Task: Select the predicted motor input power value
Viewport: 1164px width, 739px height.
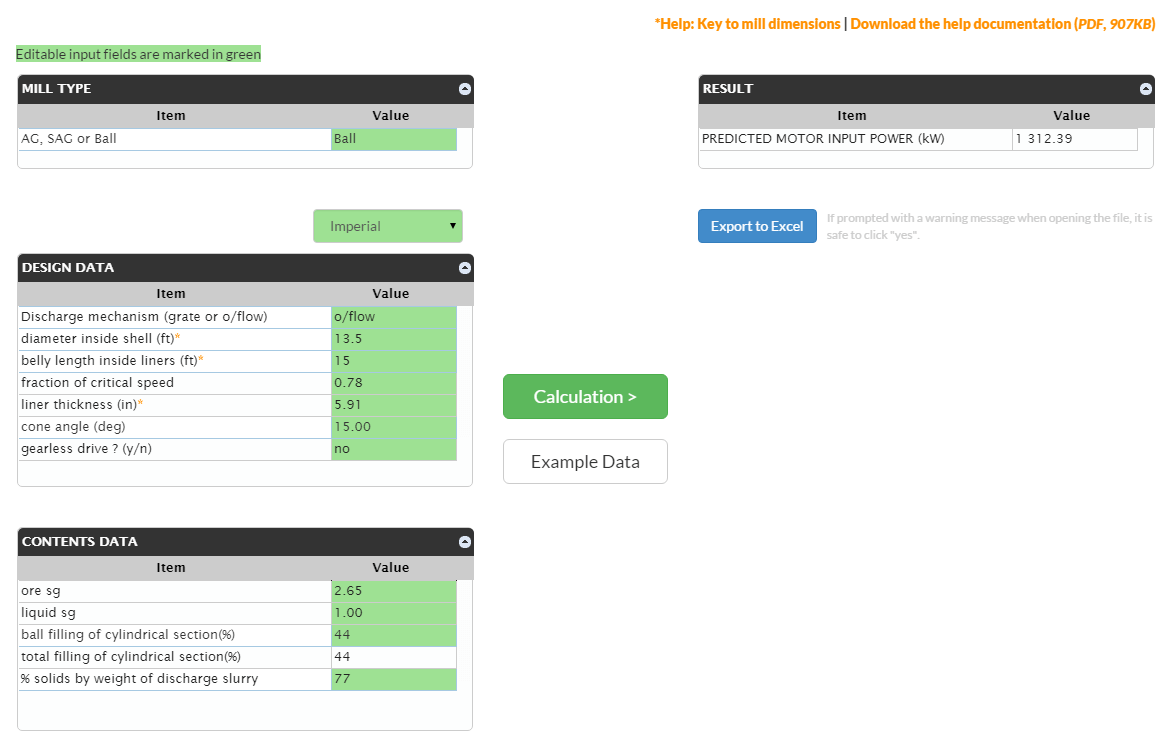Action: 1074,139
